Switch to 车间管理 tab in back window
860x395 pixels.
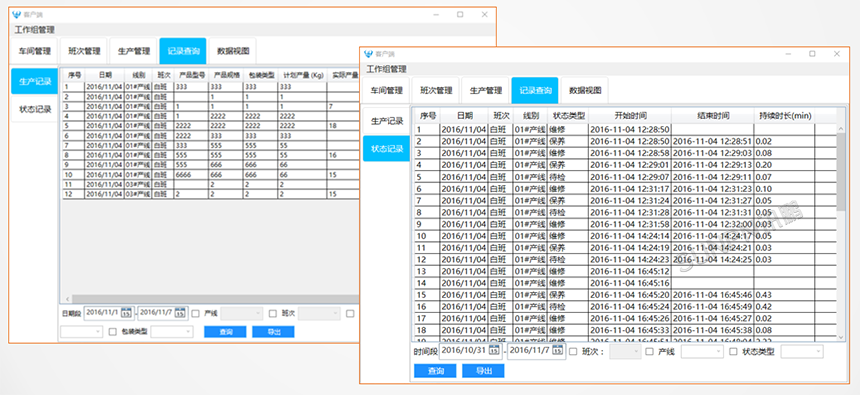pos(35,51)
